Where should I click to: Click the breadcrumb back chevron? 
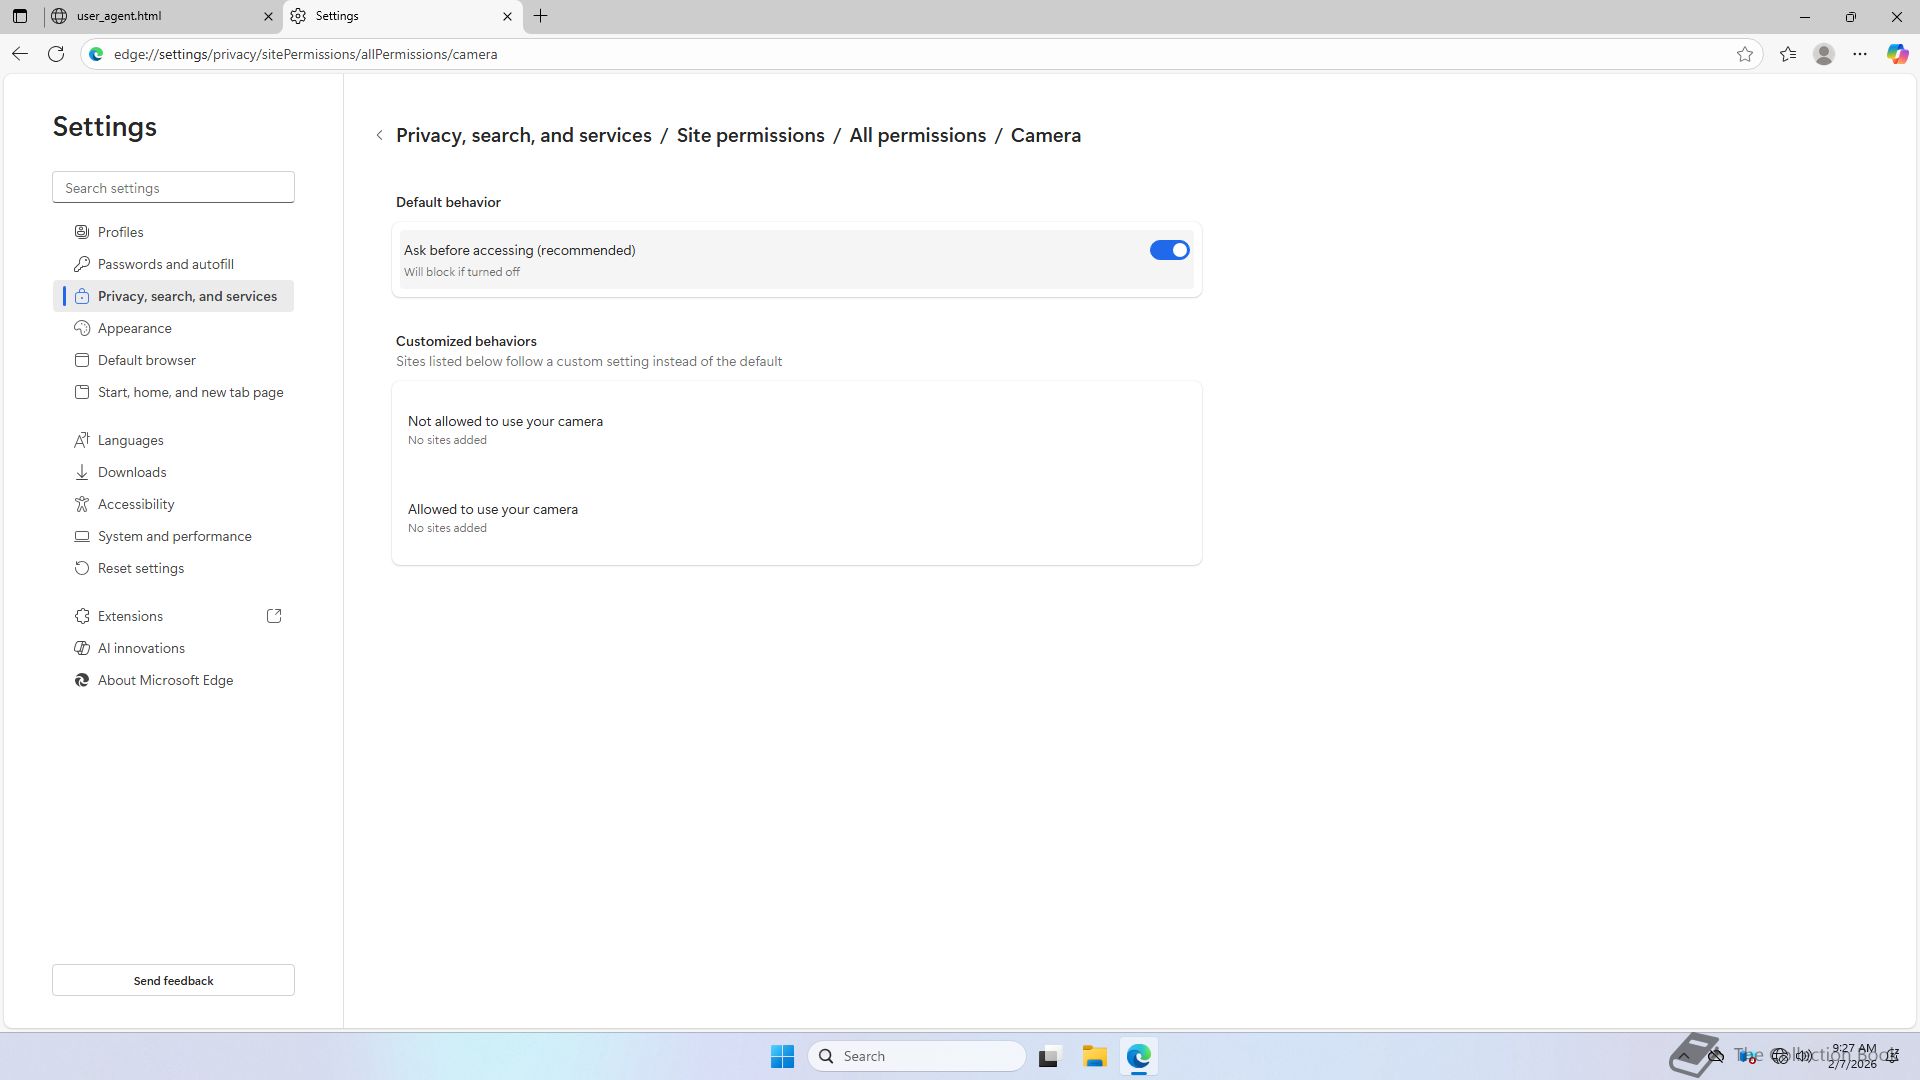point(379,136)
